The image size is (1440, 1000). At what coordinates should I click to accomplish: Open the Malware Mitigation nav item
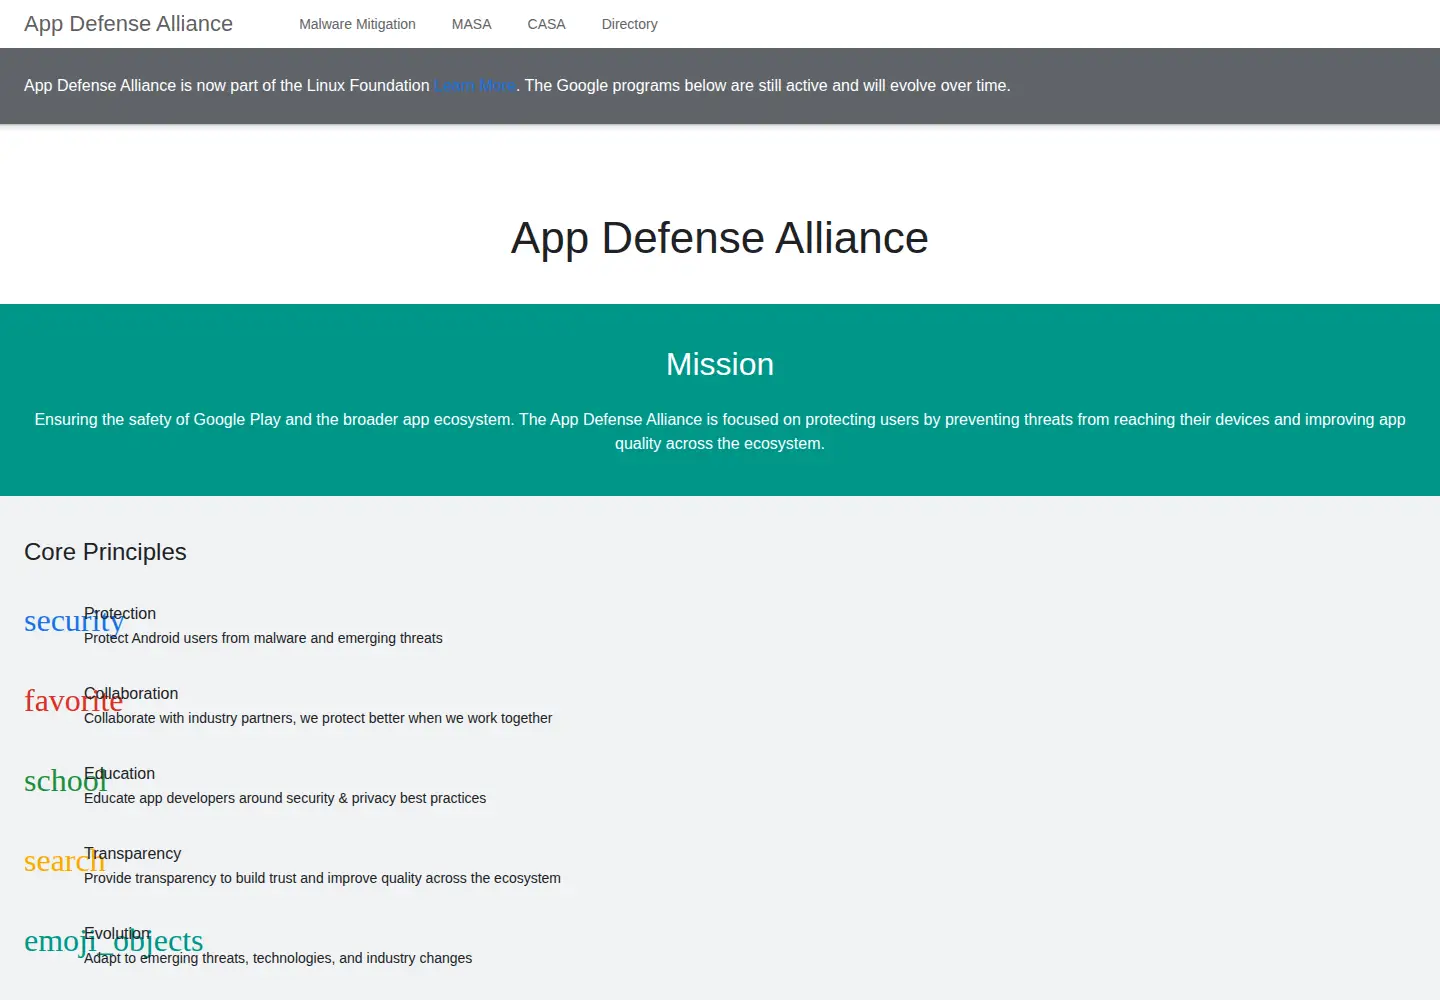357,24
